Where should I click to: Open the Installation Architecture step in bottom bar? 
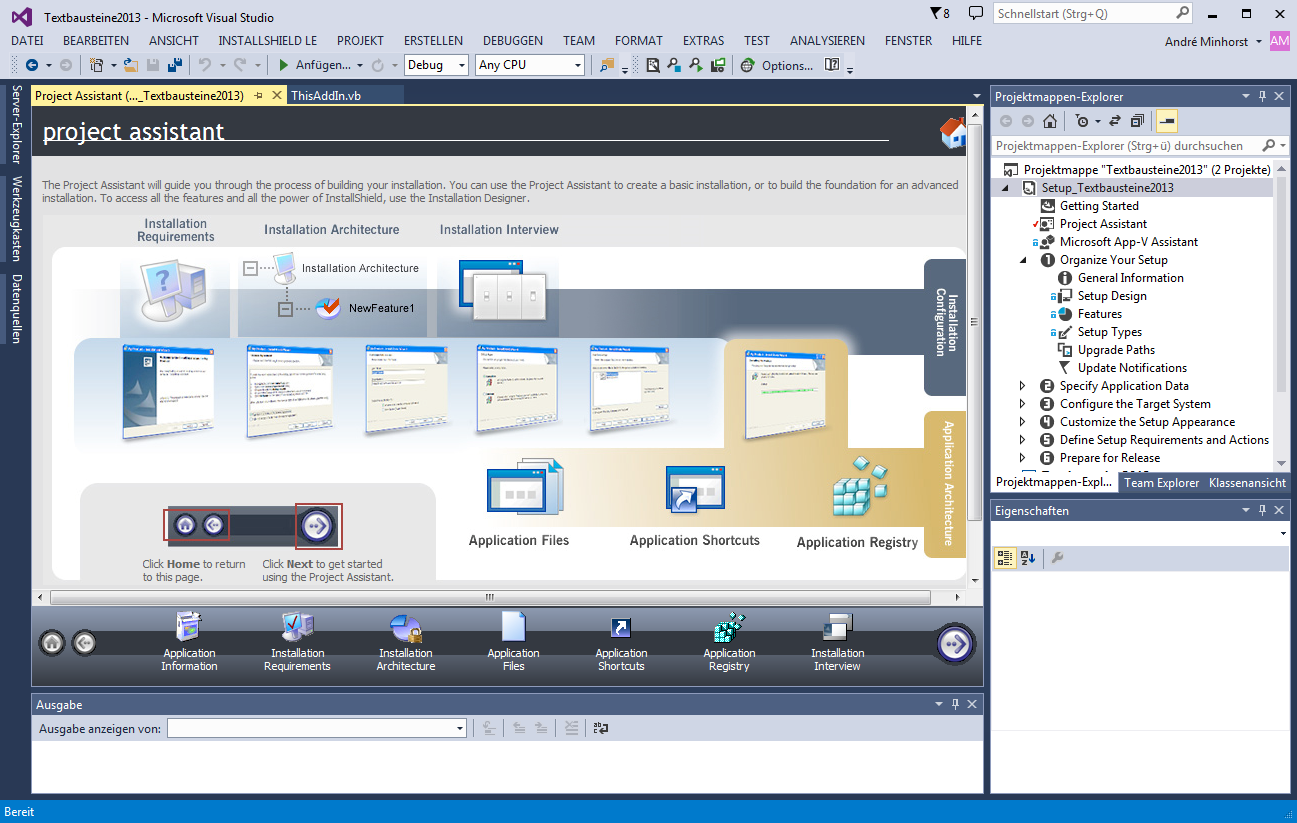click(x=405, y=643)
